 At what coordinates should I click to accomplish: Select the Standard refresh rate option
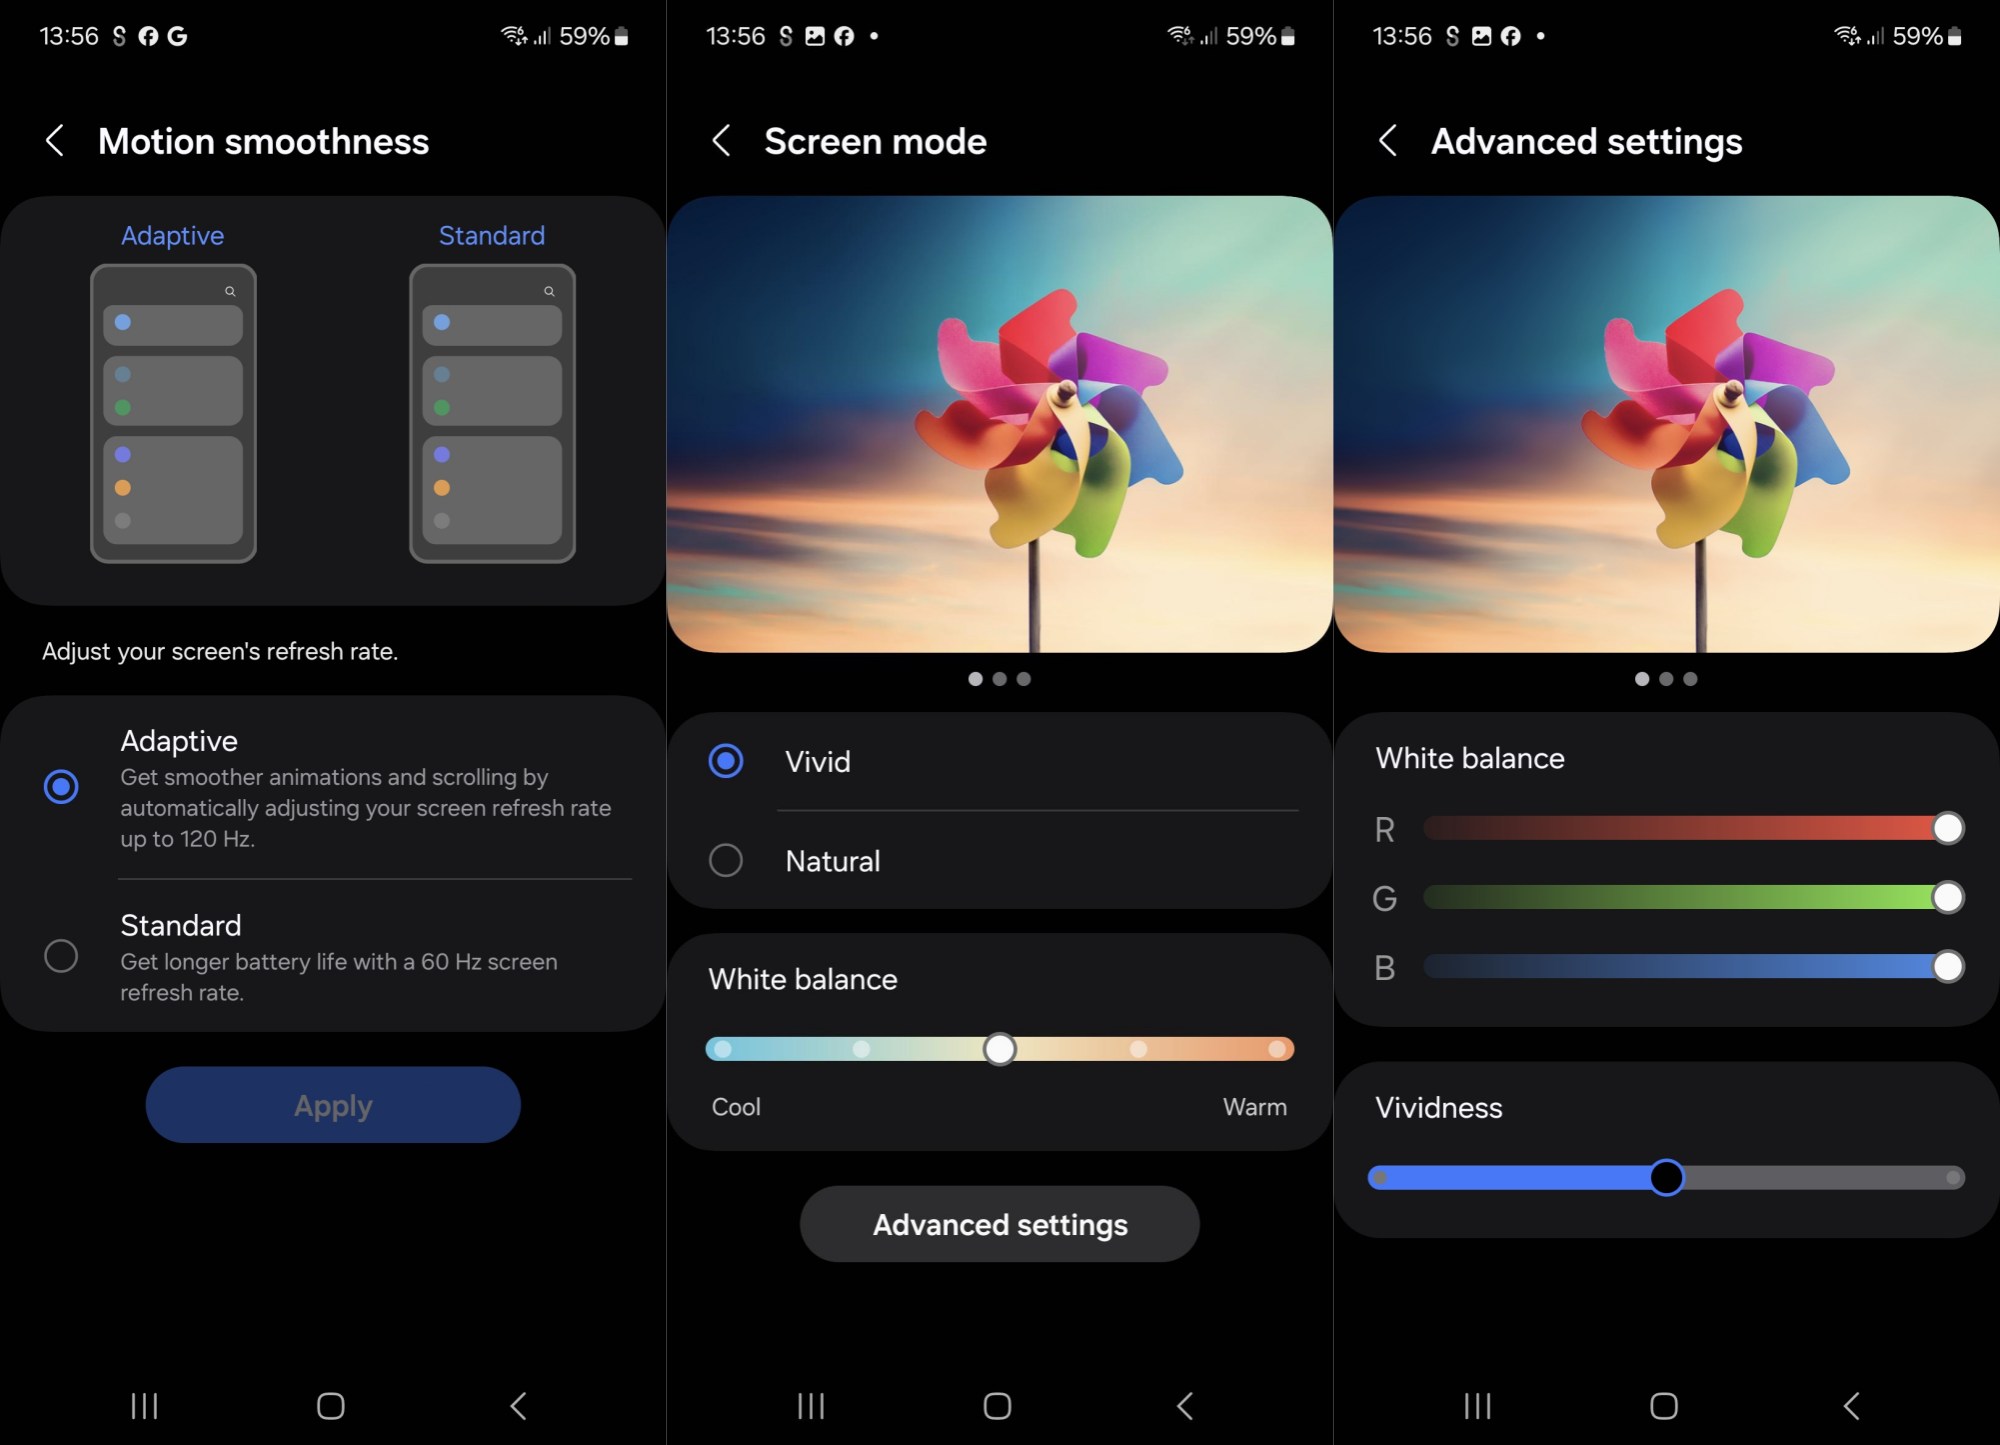[62, 958]
